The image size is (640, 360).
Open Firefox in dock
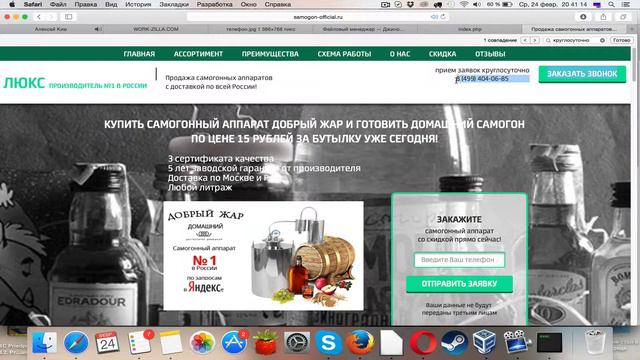(360, 342)
